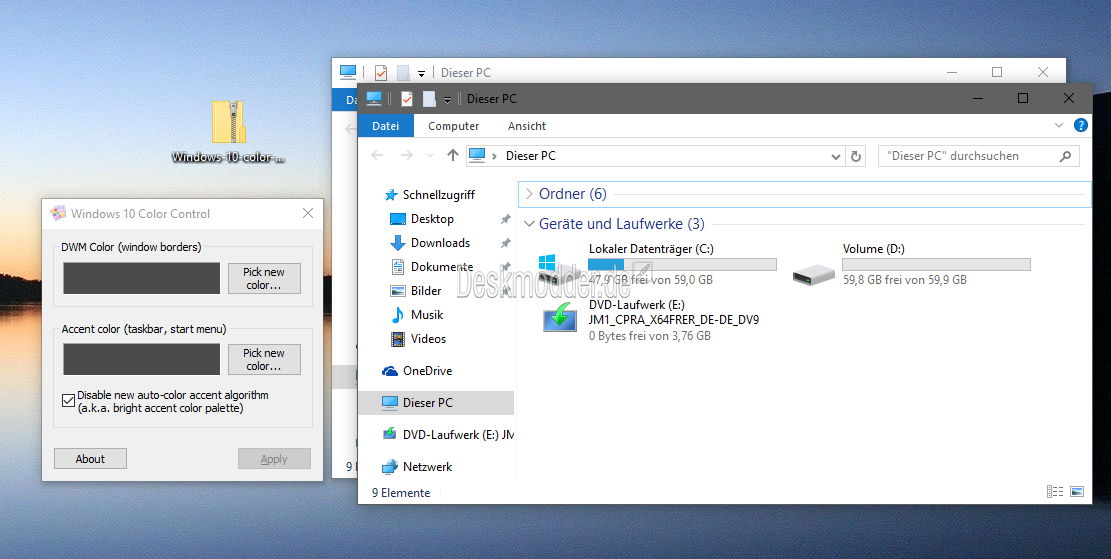Click the address bar breadcrumb chevron before Dieser PC
The width and height of the screenshot is (1111, 559).
click(x=494, y=156)
